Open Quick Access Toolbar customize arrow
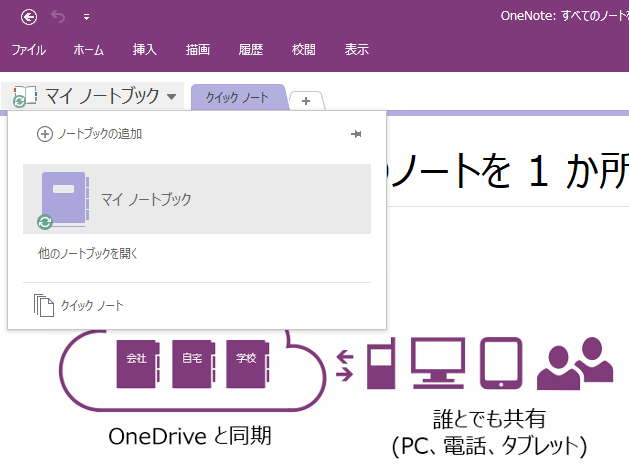 (86, 17)
